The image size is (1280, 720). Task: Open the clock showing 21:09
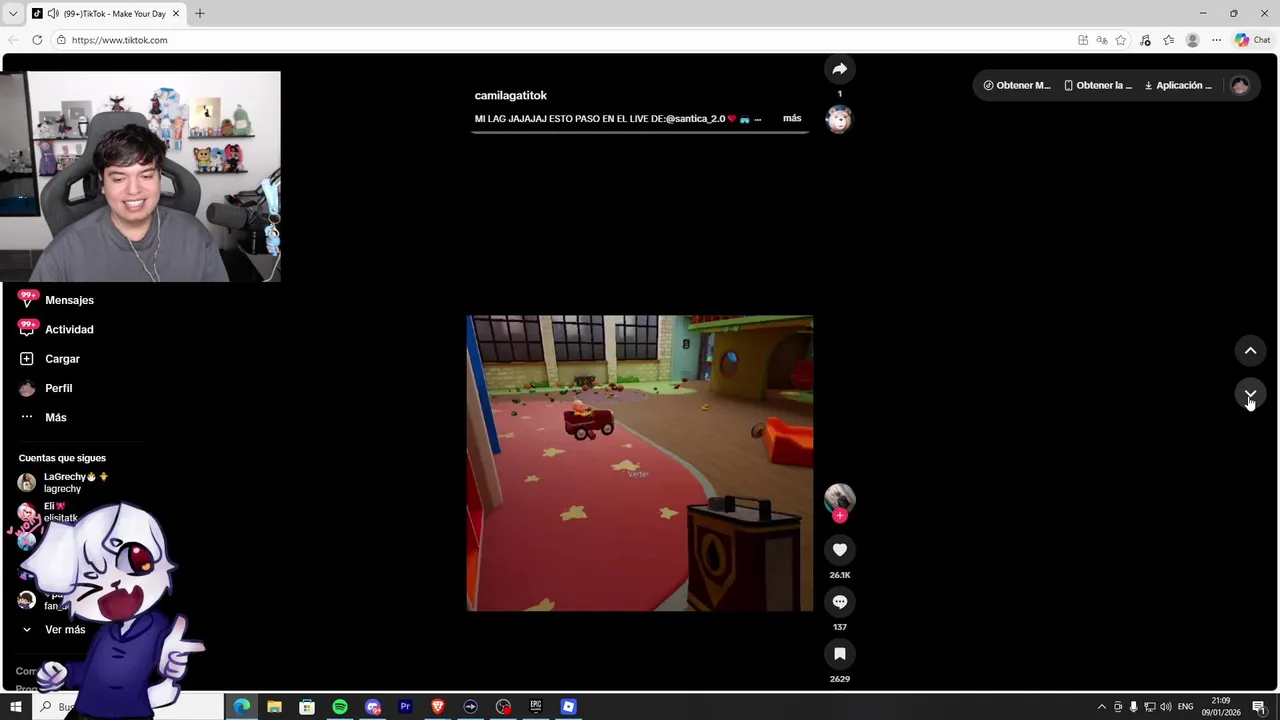click(x=1221, y=707)
